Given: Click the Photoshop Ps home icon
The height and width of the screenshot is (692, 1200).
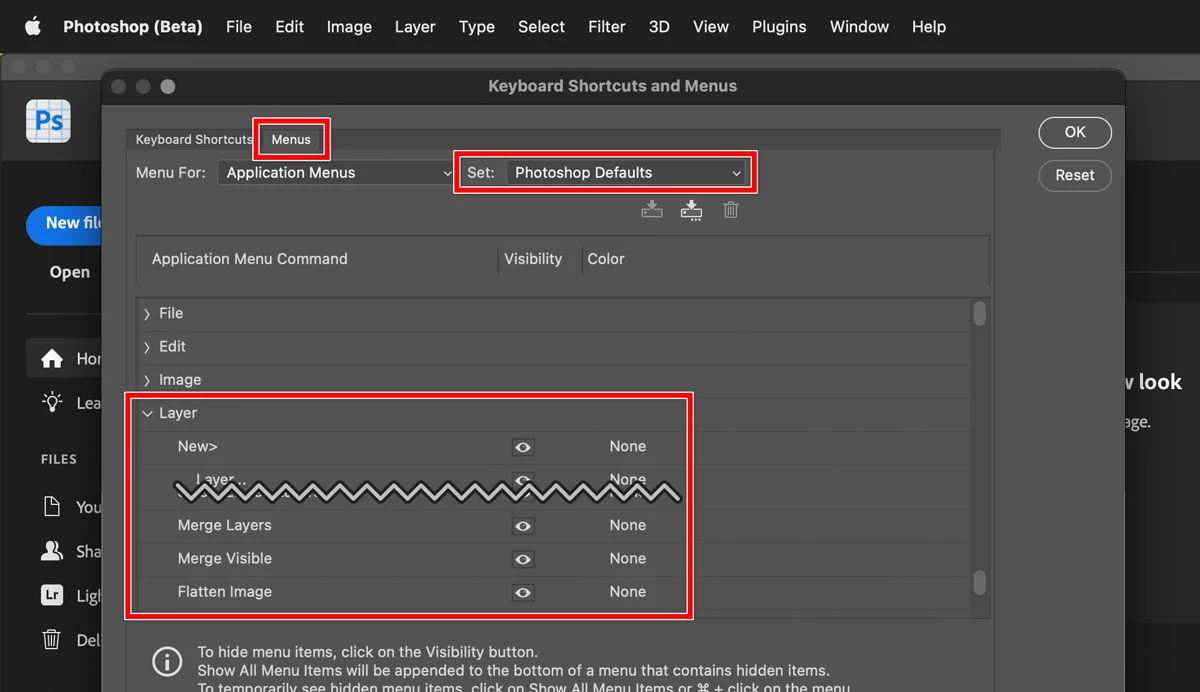Looking at the screenshot, I should [48, 121].
